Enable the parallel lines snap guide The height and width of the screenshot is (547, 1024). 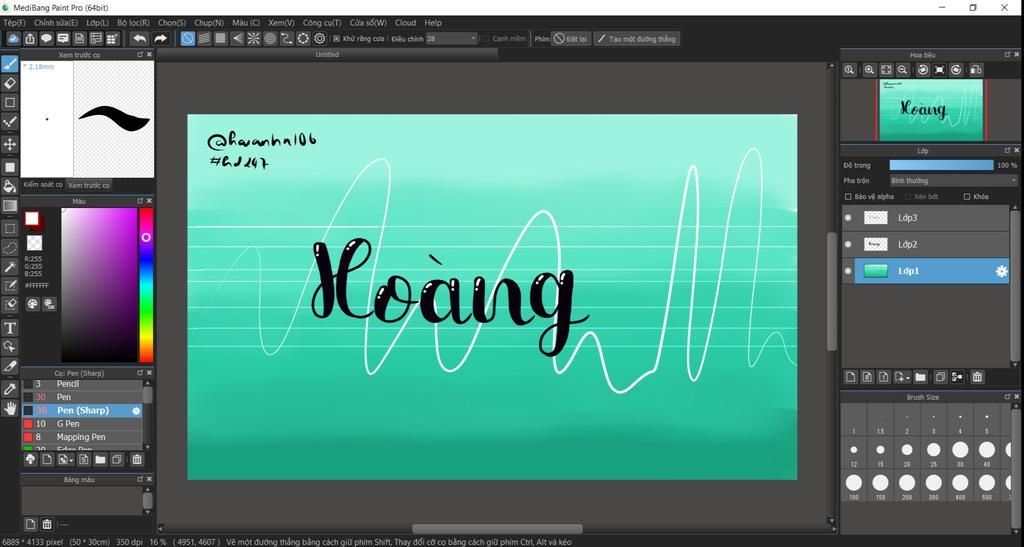pyautogui.click(x=204, y=39)
